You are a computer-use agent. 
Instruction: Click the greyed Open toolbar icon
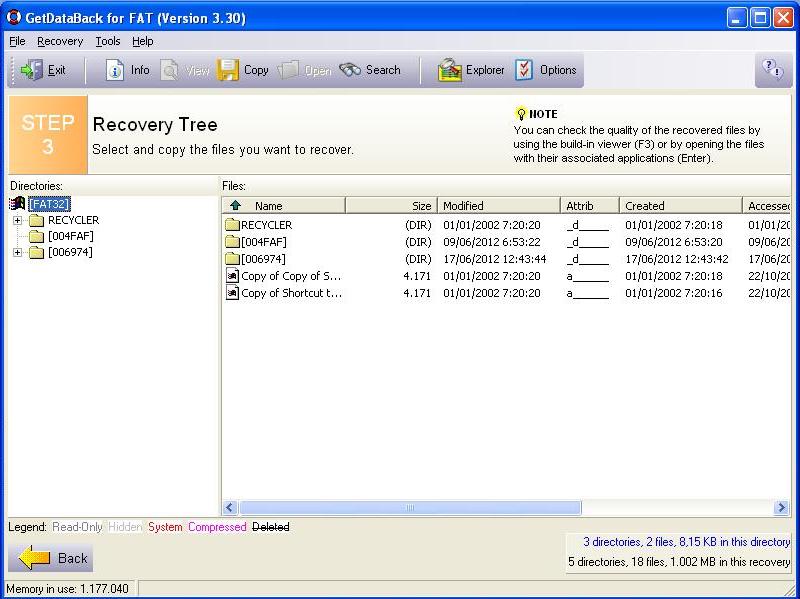click(x=288, y=70)
